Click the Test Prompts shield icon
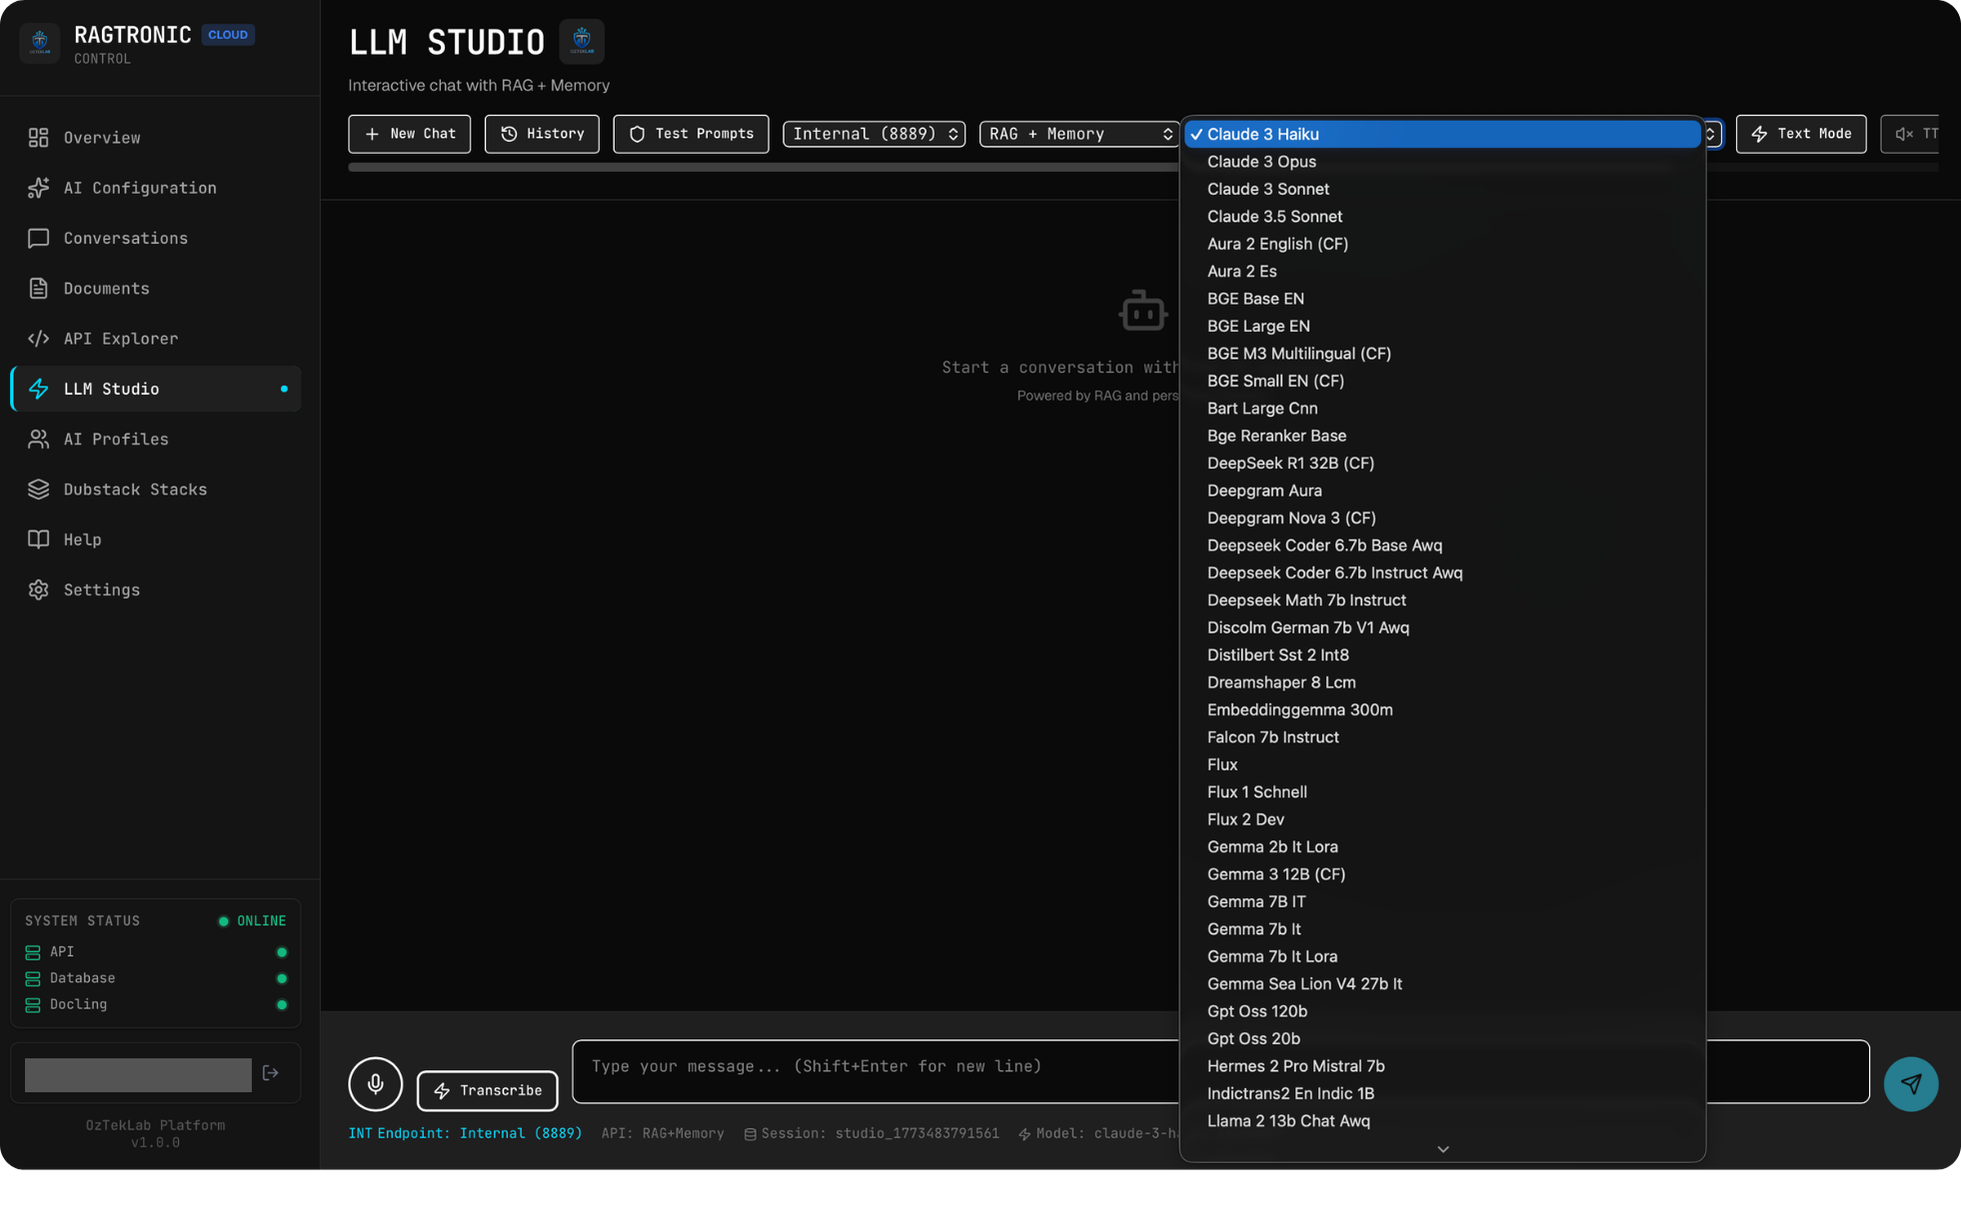Screen dimensions: 1961x1232 [637, 133]
